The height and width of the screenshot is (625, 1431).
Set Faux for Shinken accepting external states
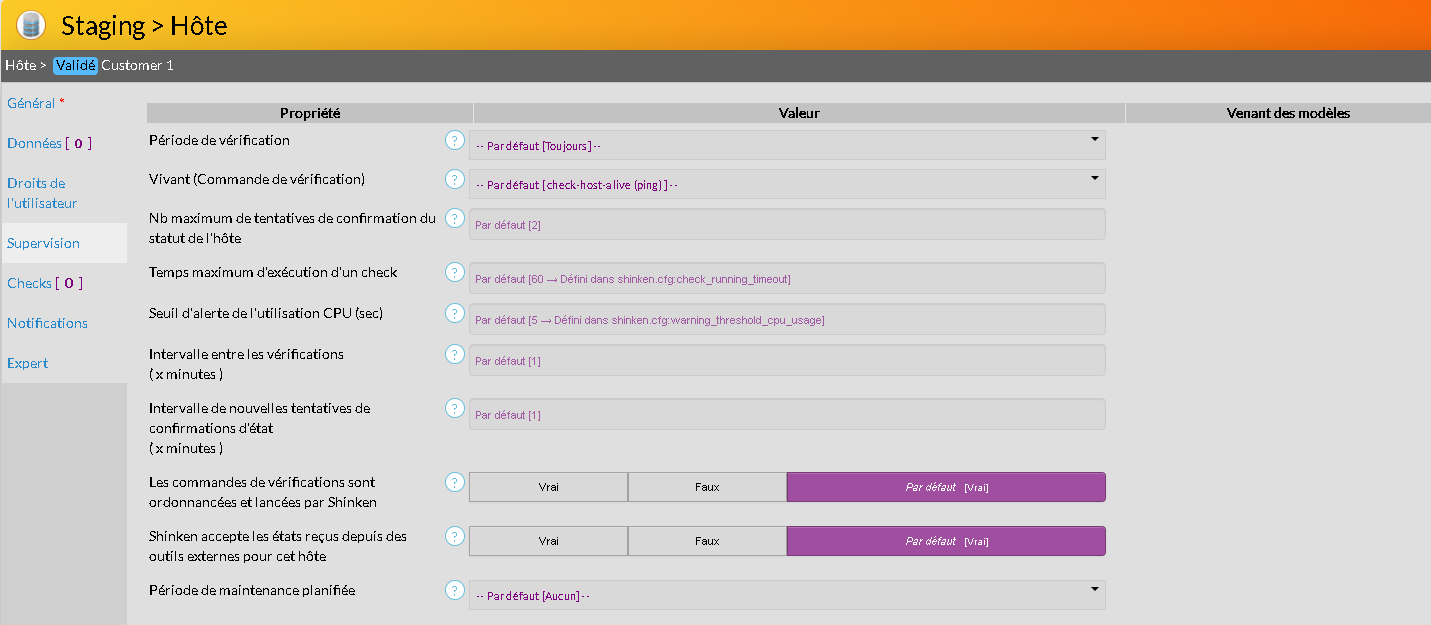(x=707, y=541)
